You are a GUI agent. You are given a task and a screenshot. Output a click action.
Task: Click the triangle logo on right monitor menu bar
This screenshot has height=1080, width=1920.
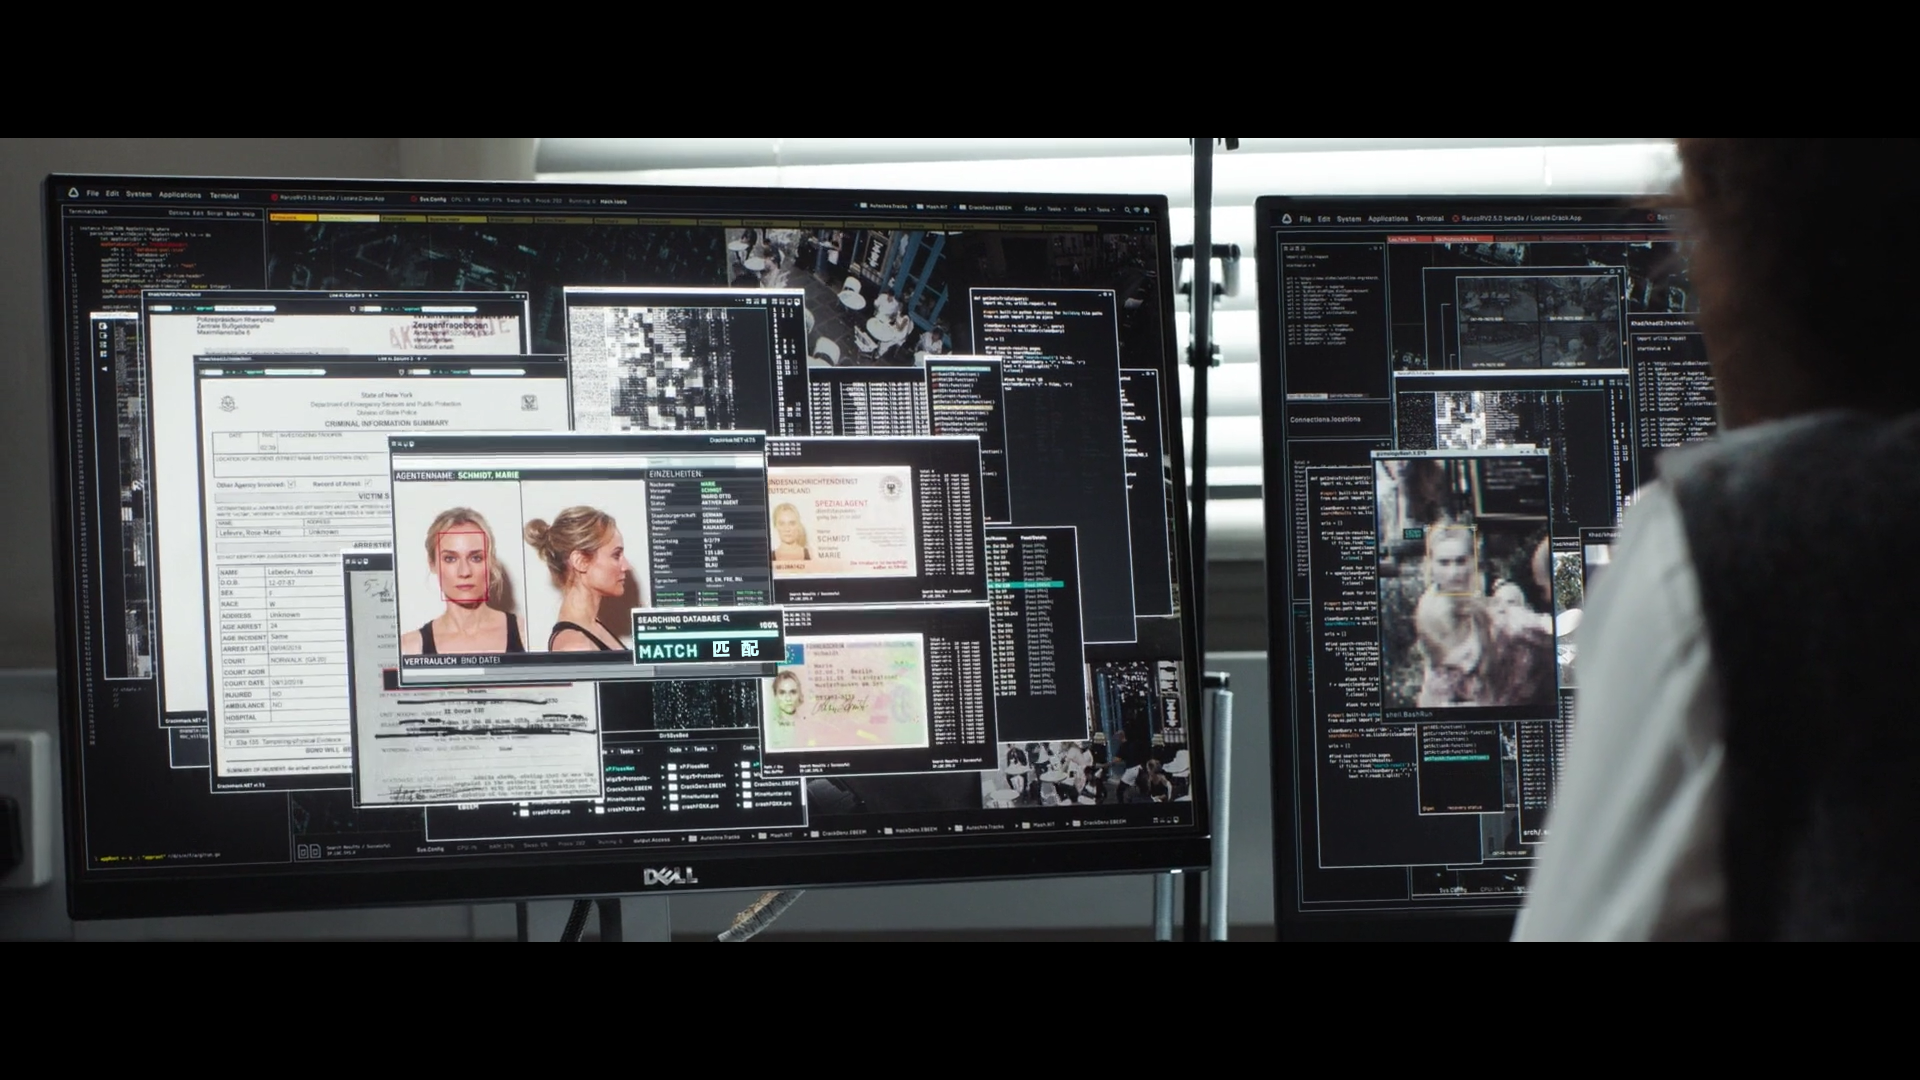point(1287,218)
